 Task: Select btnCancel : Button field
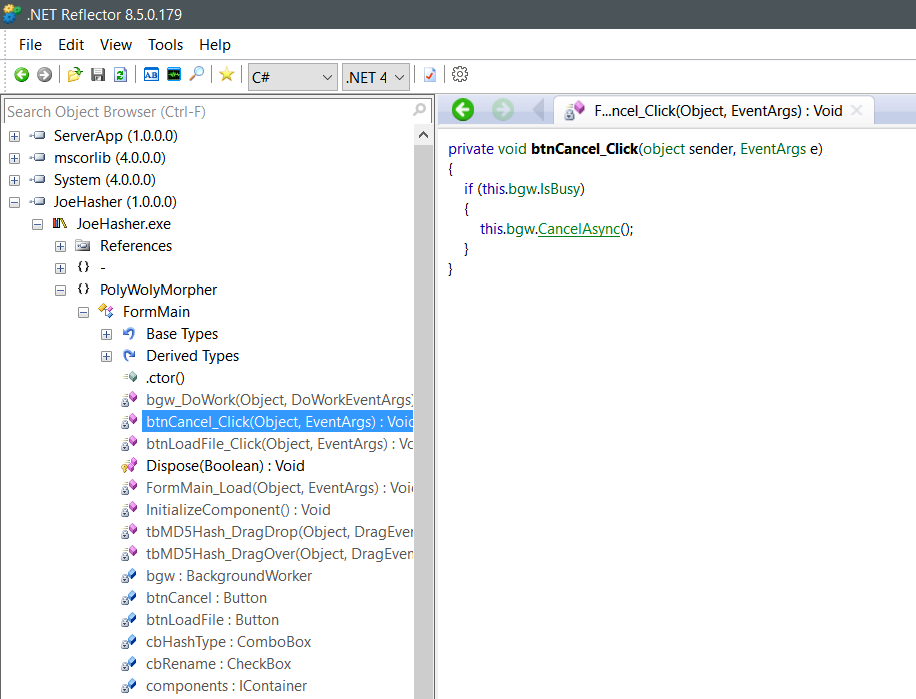[x=206, y=598]
